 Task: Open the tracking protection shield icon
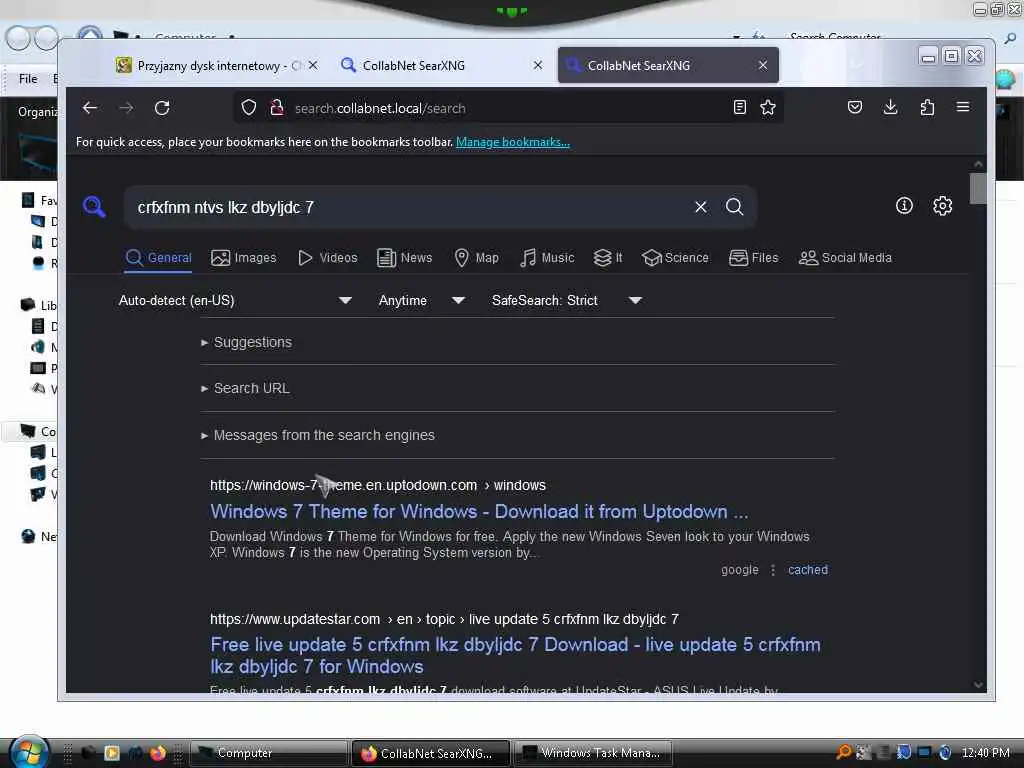[x=249, y=108]
